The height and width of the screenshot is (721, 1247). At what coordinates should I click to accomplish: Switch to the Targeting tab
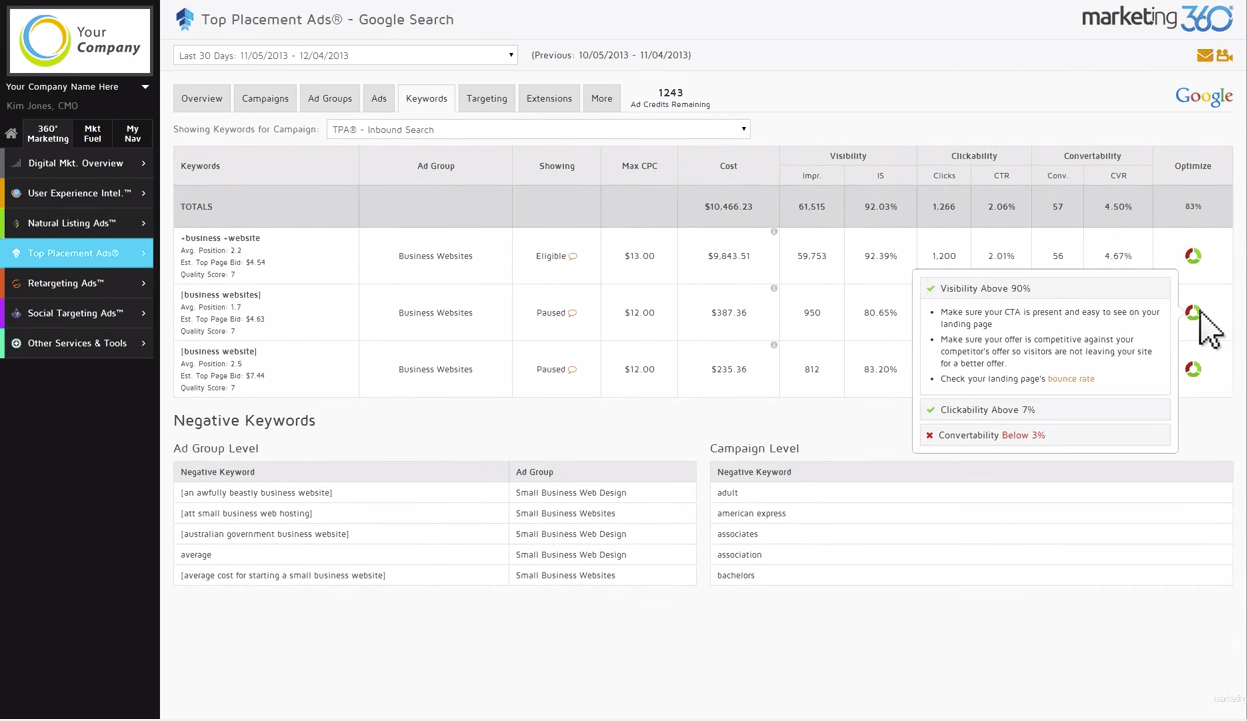(486, 98)
